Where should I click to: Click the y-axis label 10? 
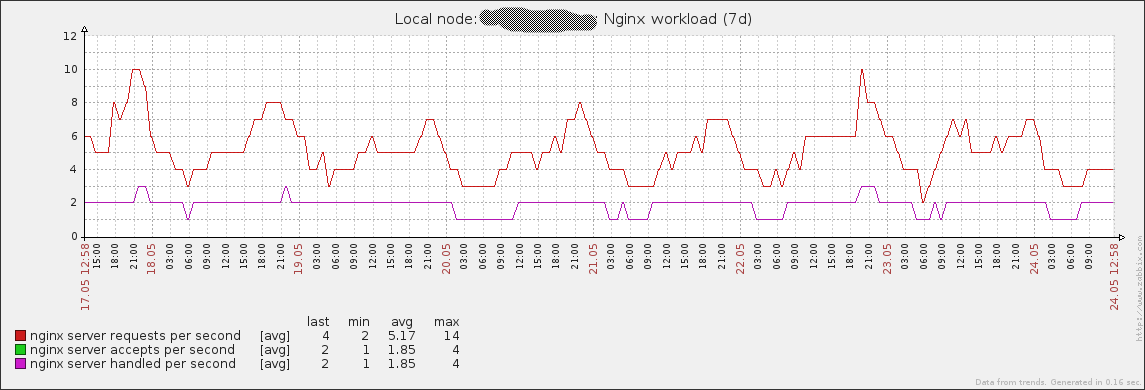click(70, 69)
